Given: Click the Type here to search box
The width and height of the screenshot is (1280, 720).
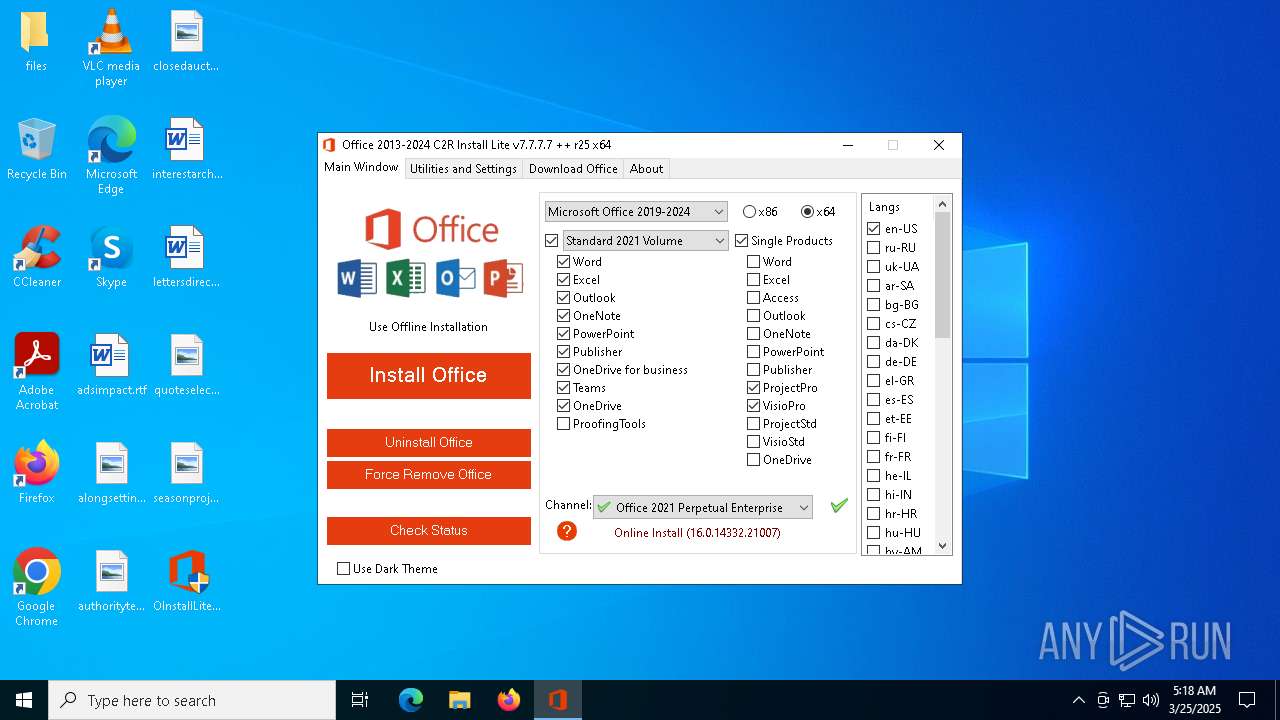Looking at the screenshot, I should [x=192, y=700].
